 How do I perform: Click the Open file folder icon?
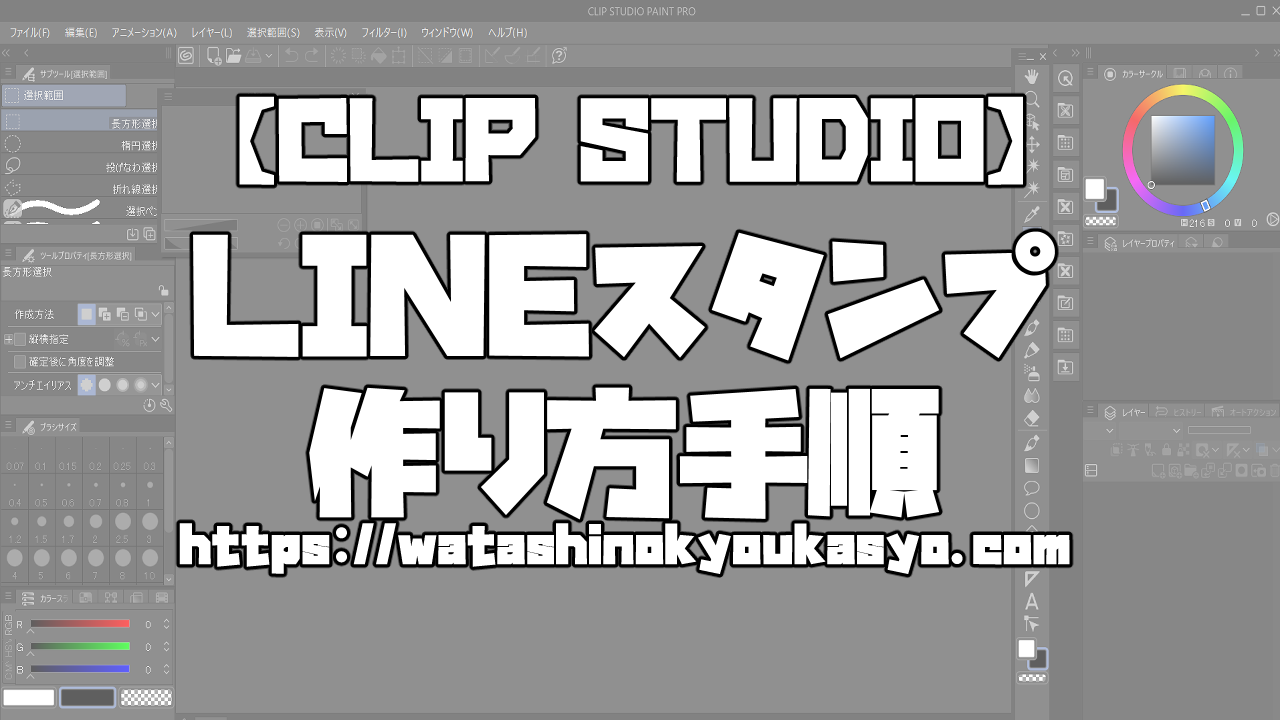[x=233, y=56]
